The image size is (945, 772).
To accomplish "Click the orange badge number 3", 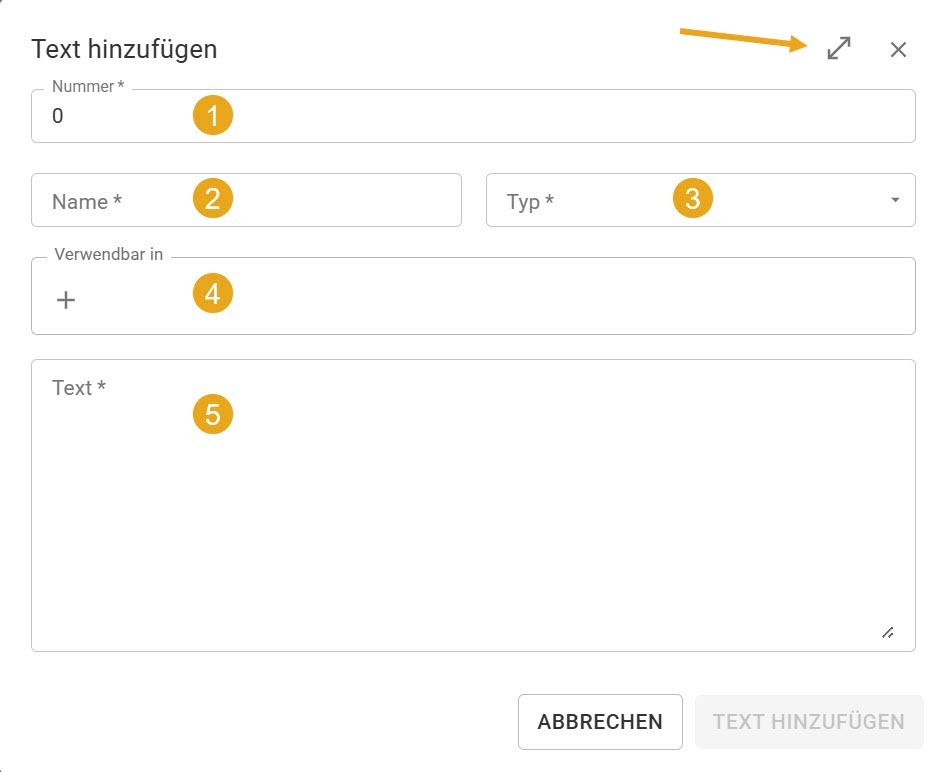I will click(x=693, y=199).
